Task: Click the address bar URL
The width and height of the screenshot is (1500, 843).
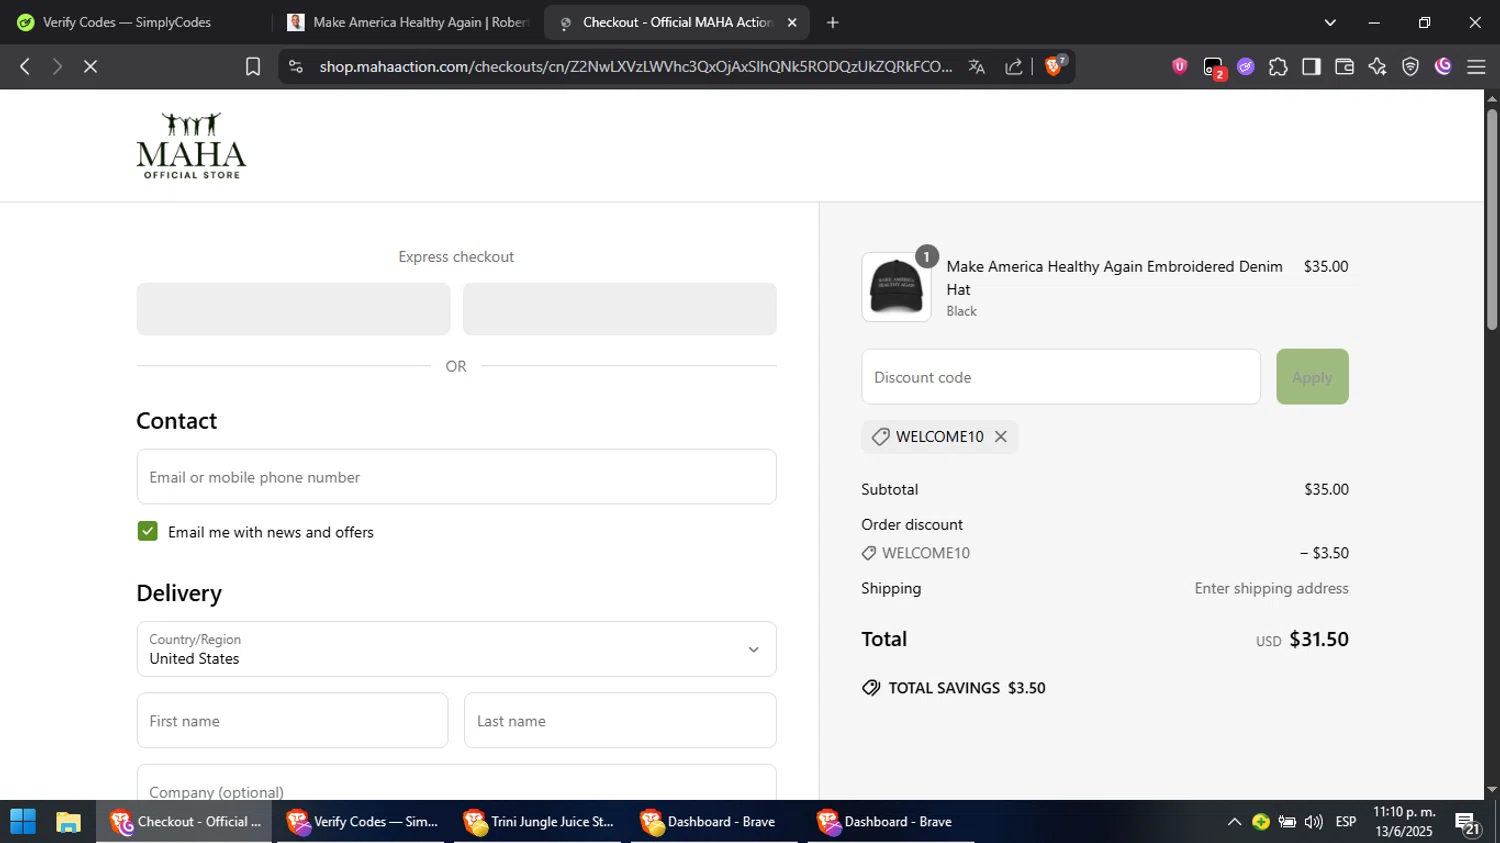Action: click(636, 66)
